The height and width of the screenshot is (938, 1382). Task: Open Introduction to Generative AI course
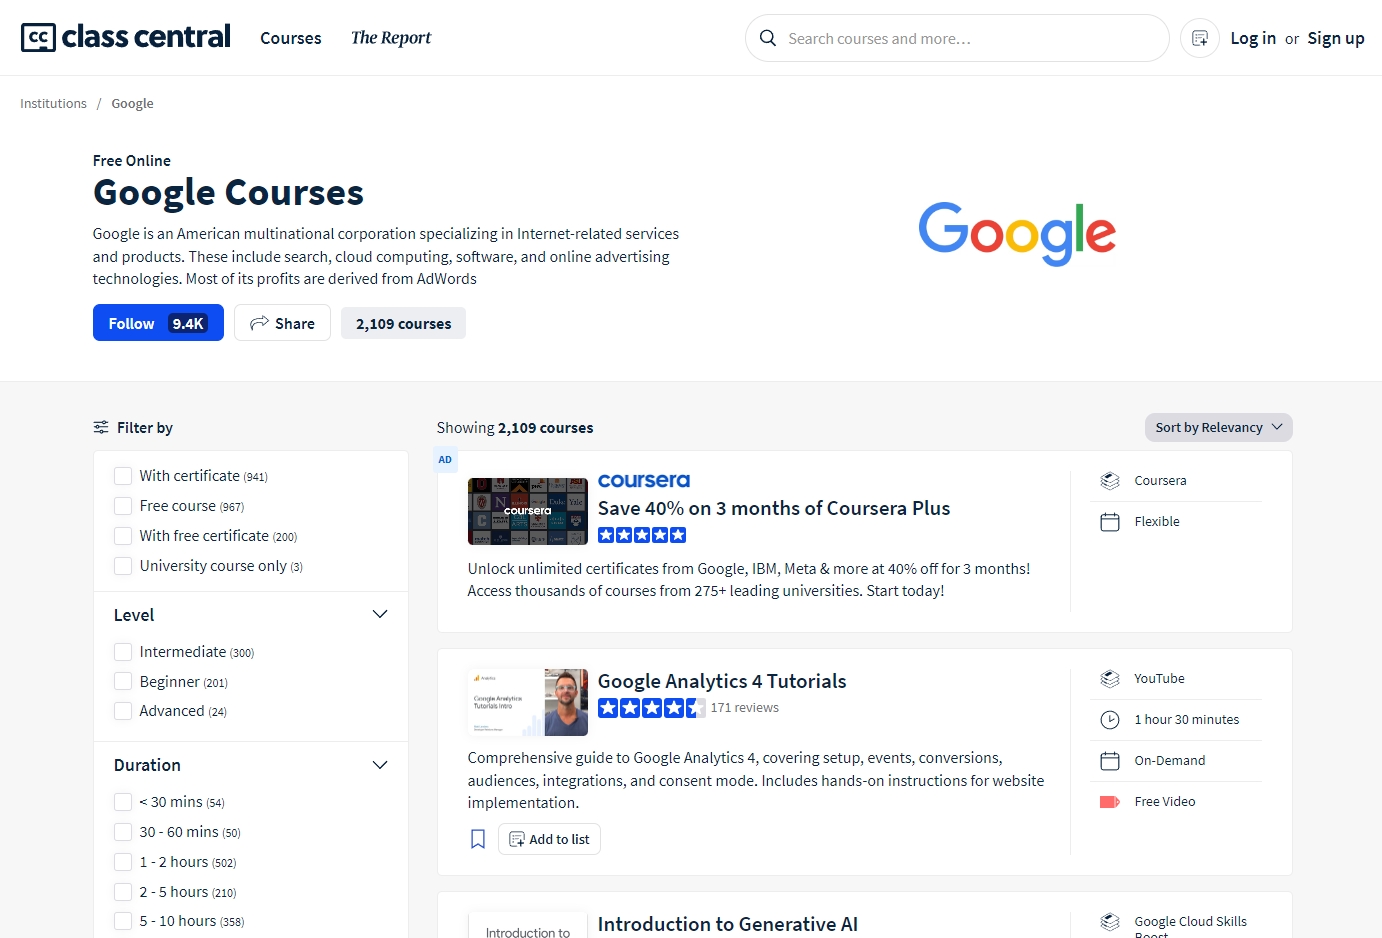[728, 924]
